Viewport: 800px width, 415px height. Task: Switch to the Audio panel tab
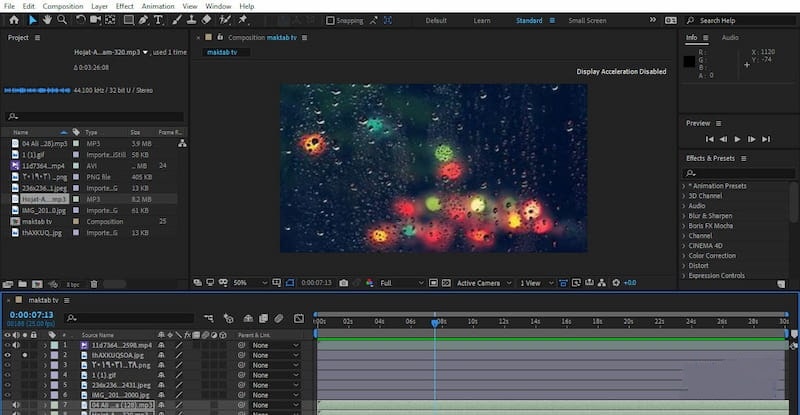(730, 38)
